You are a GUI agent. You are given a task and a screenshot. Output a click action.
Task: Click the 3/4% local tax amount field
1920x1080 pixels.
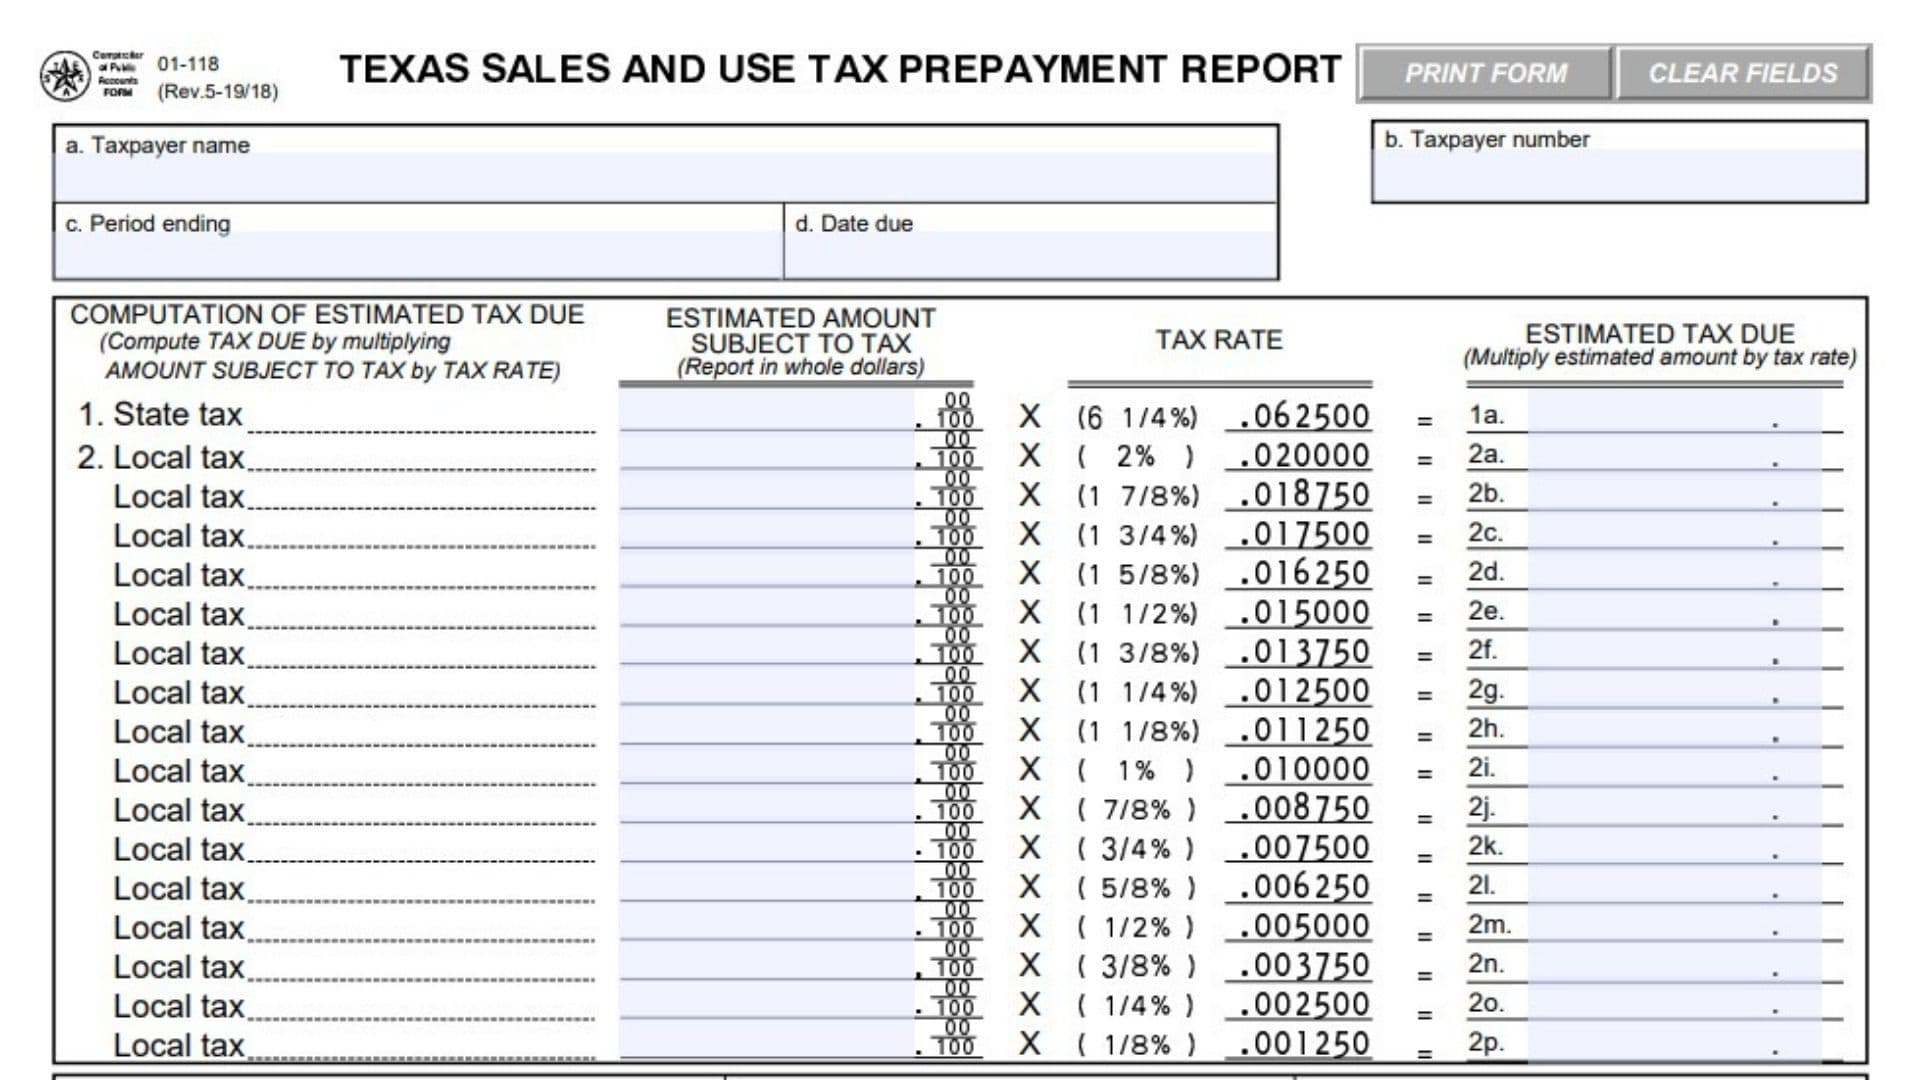pyautogui.click(x=767, y=843)
